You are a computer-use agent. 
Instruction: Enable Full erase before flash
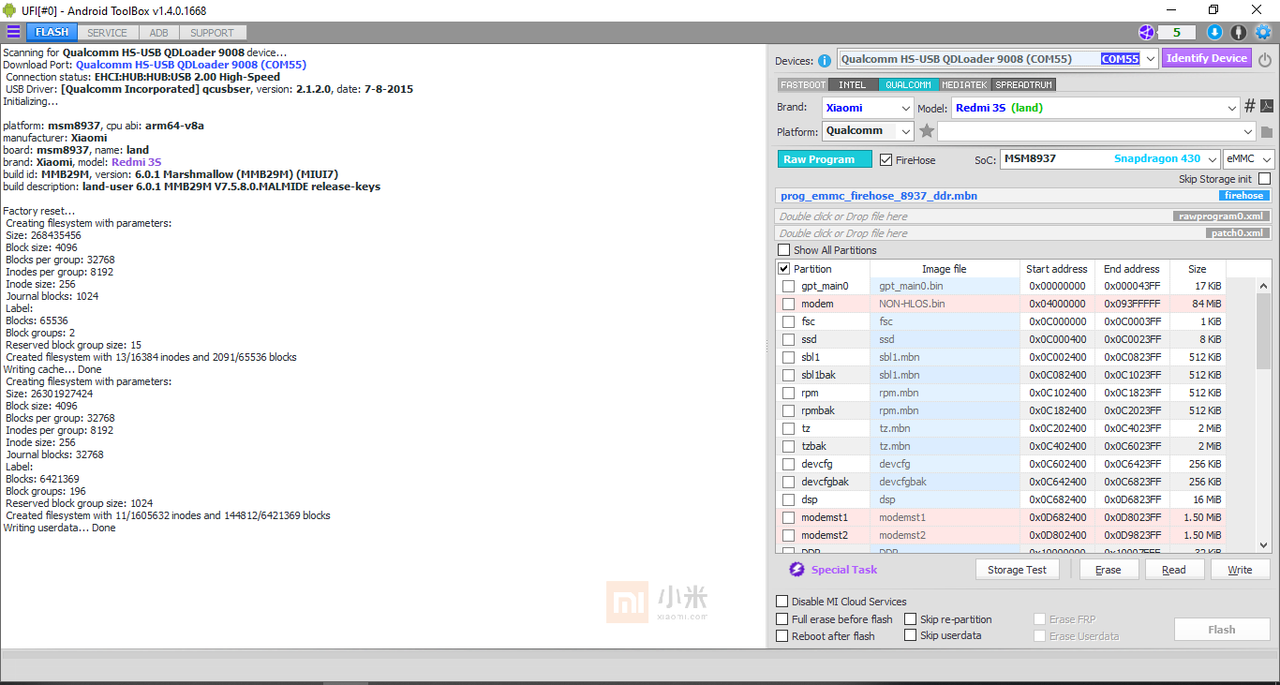tap(782, 619)
